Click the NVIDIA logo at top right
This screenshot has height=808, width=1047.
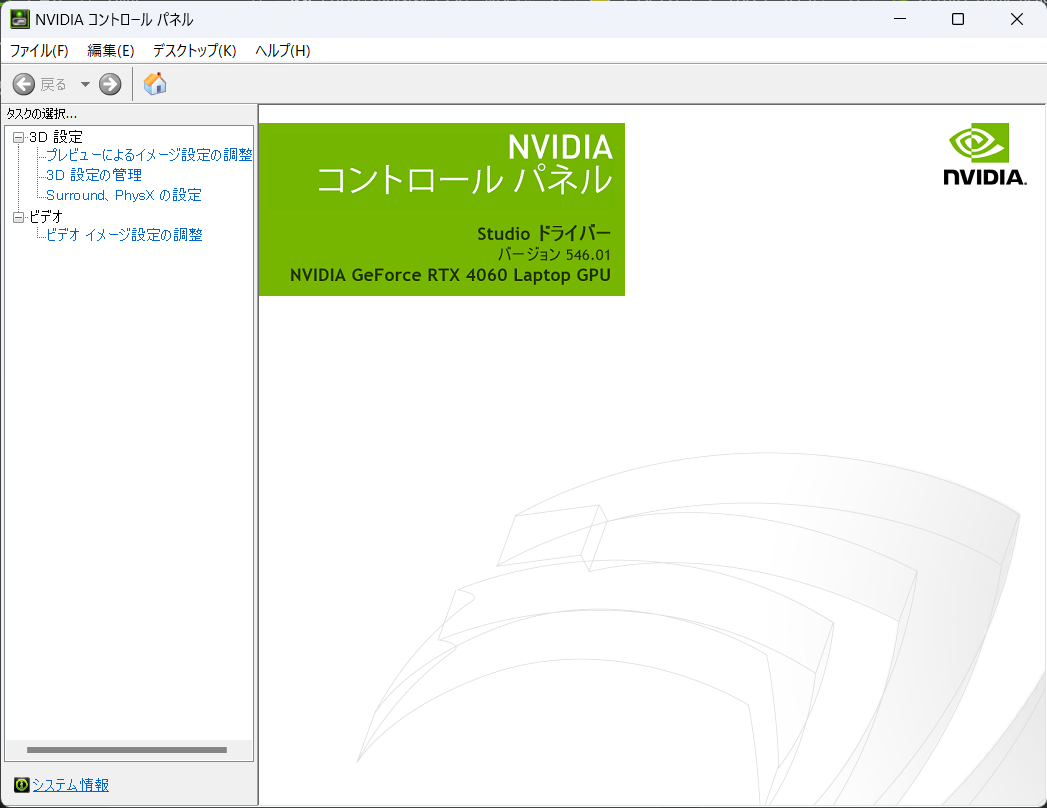[x=983, y=153]
